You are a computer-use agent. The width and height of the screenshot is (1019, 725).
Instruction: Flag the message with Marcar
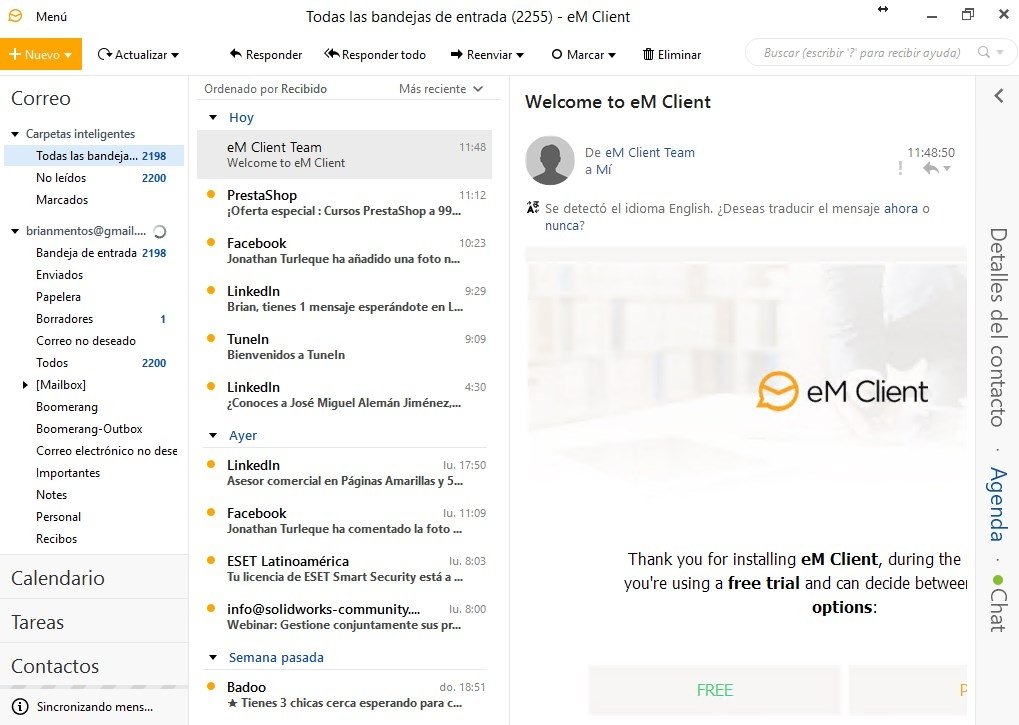tap(578, 55)
